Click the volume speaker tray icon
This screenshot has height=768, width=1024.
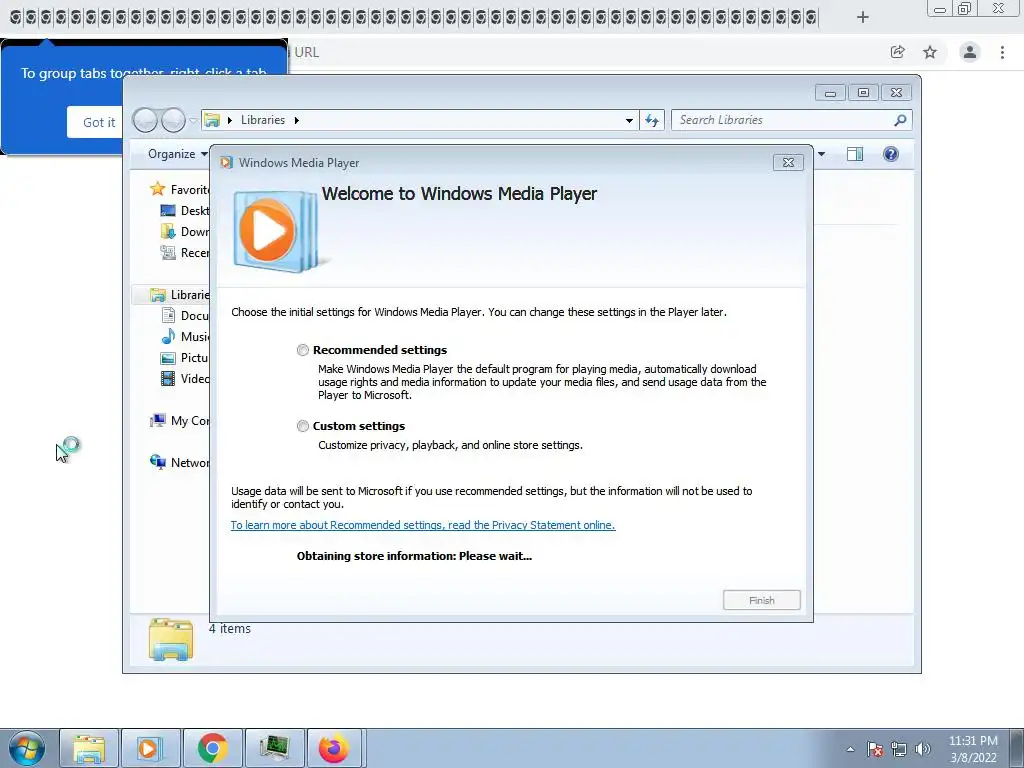923,749
